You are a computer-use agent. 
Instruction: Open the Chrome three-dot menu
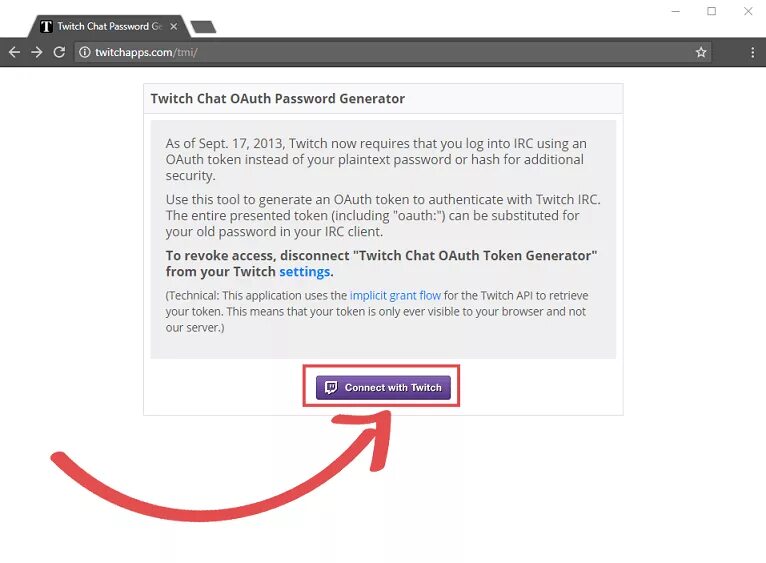(x=751, y=52)
